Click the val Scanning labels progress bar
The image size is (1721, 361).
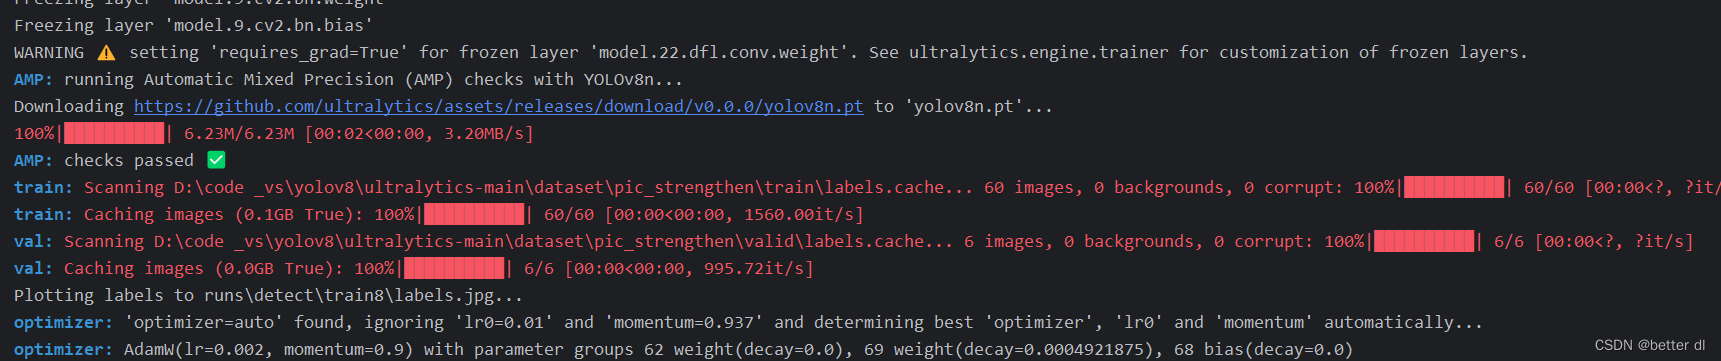click(x=1424, y=241)
